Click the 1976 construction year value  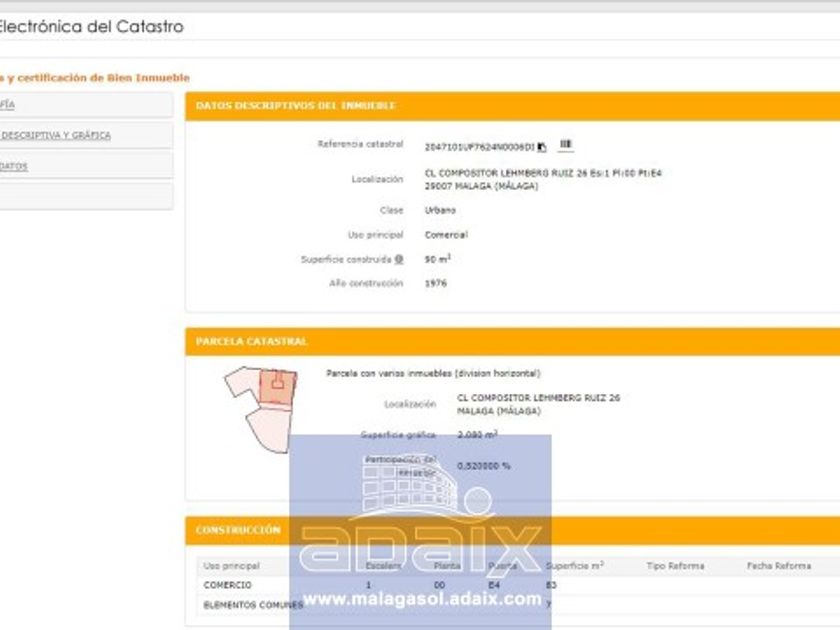click(436, 283)
